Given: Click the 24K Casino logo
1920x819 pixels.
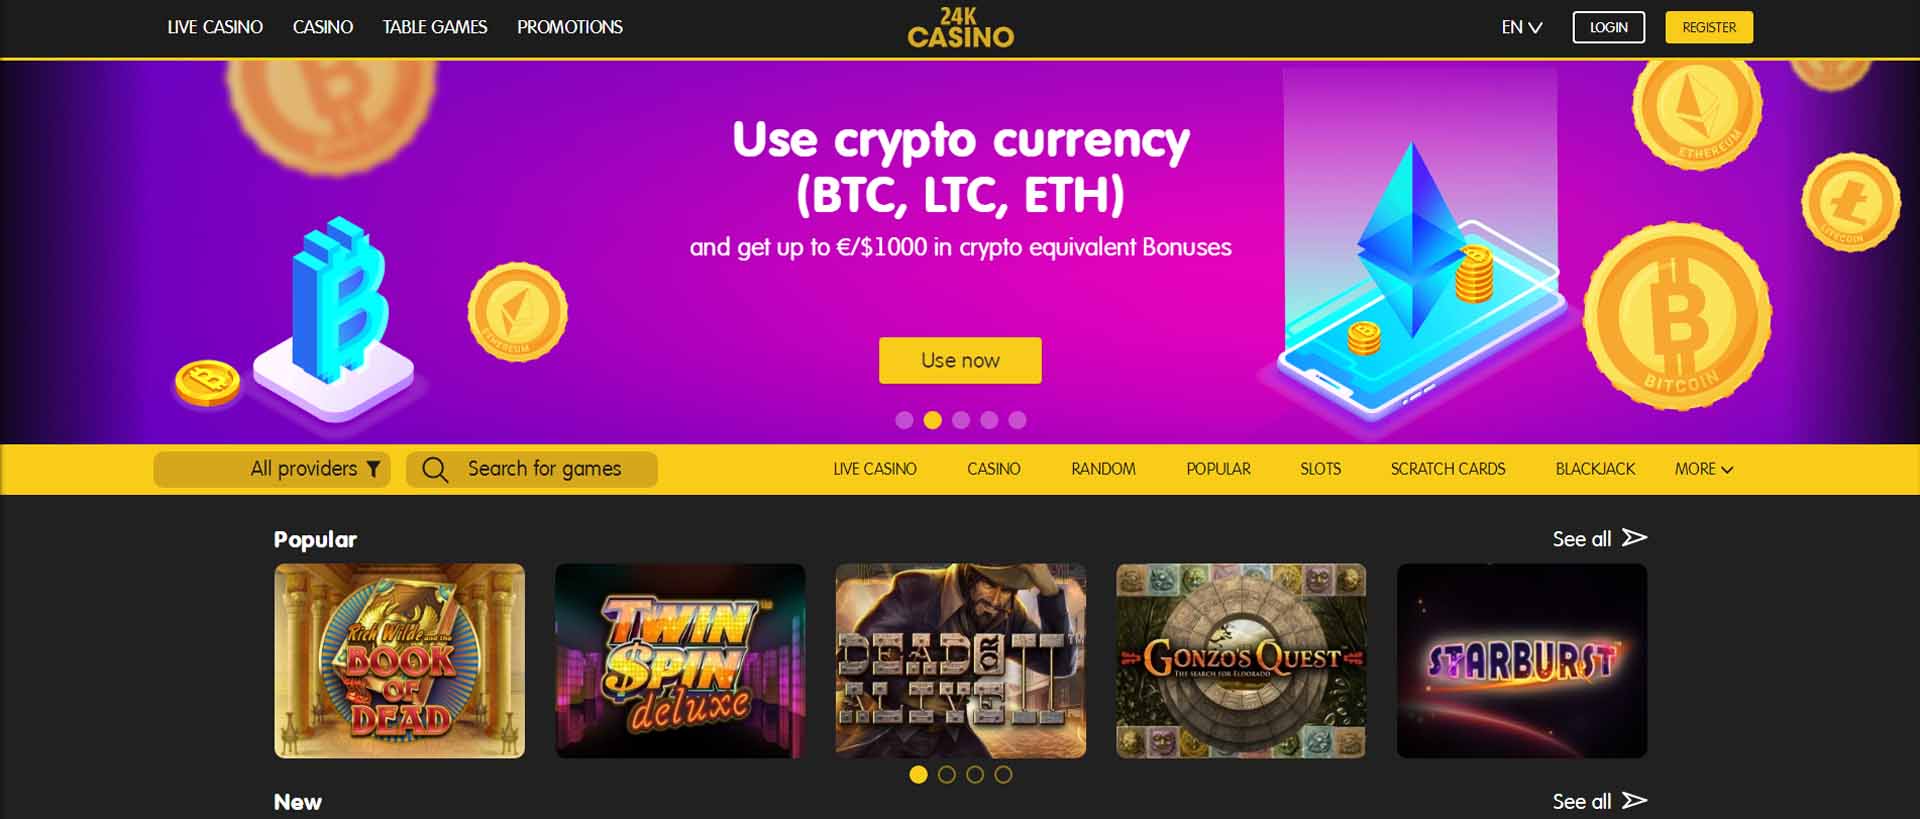Looking at the screenshot, I should (x=960, y=28).
